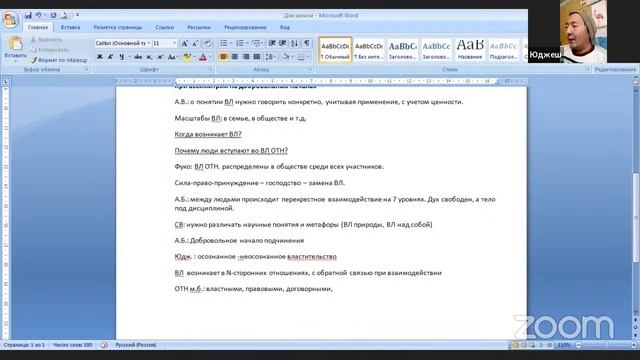This screenshot has height=360, width=640.
Task: Apply bulleted list
Action: click(x=224, y=43)
